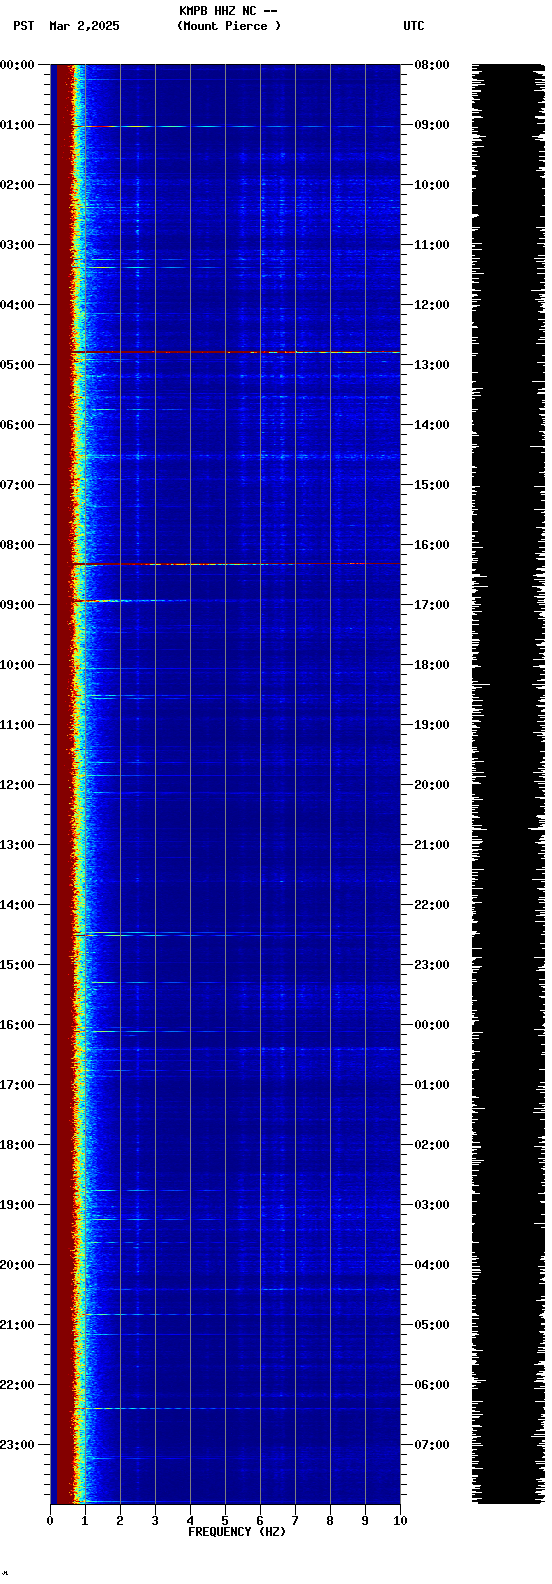Click the UTC '22:00' time label
552x1584 pixels.
pos(431,905)
